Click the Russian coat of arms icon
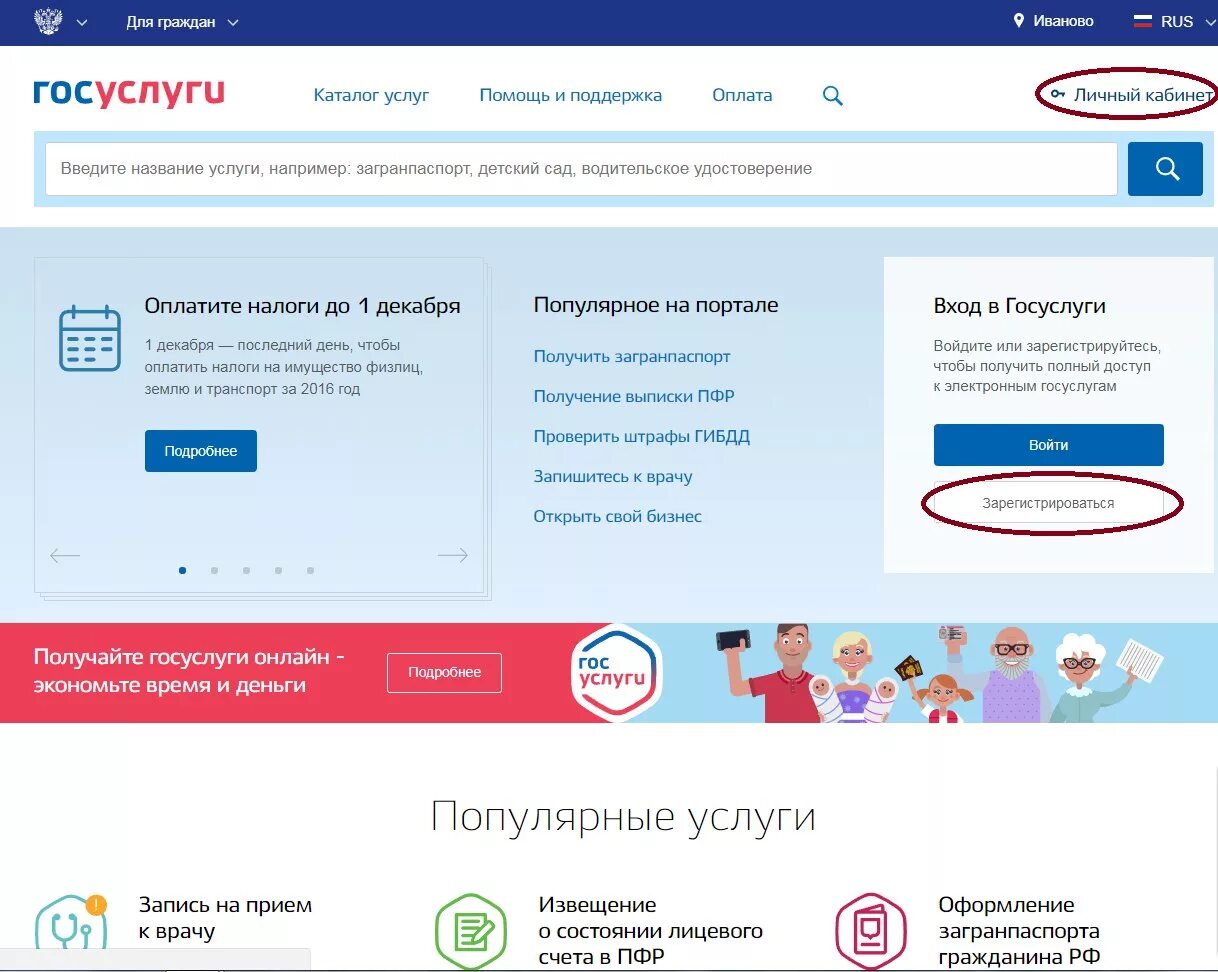The width and height of the screenshot is (1218, 972). (x=48, y=21)
